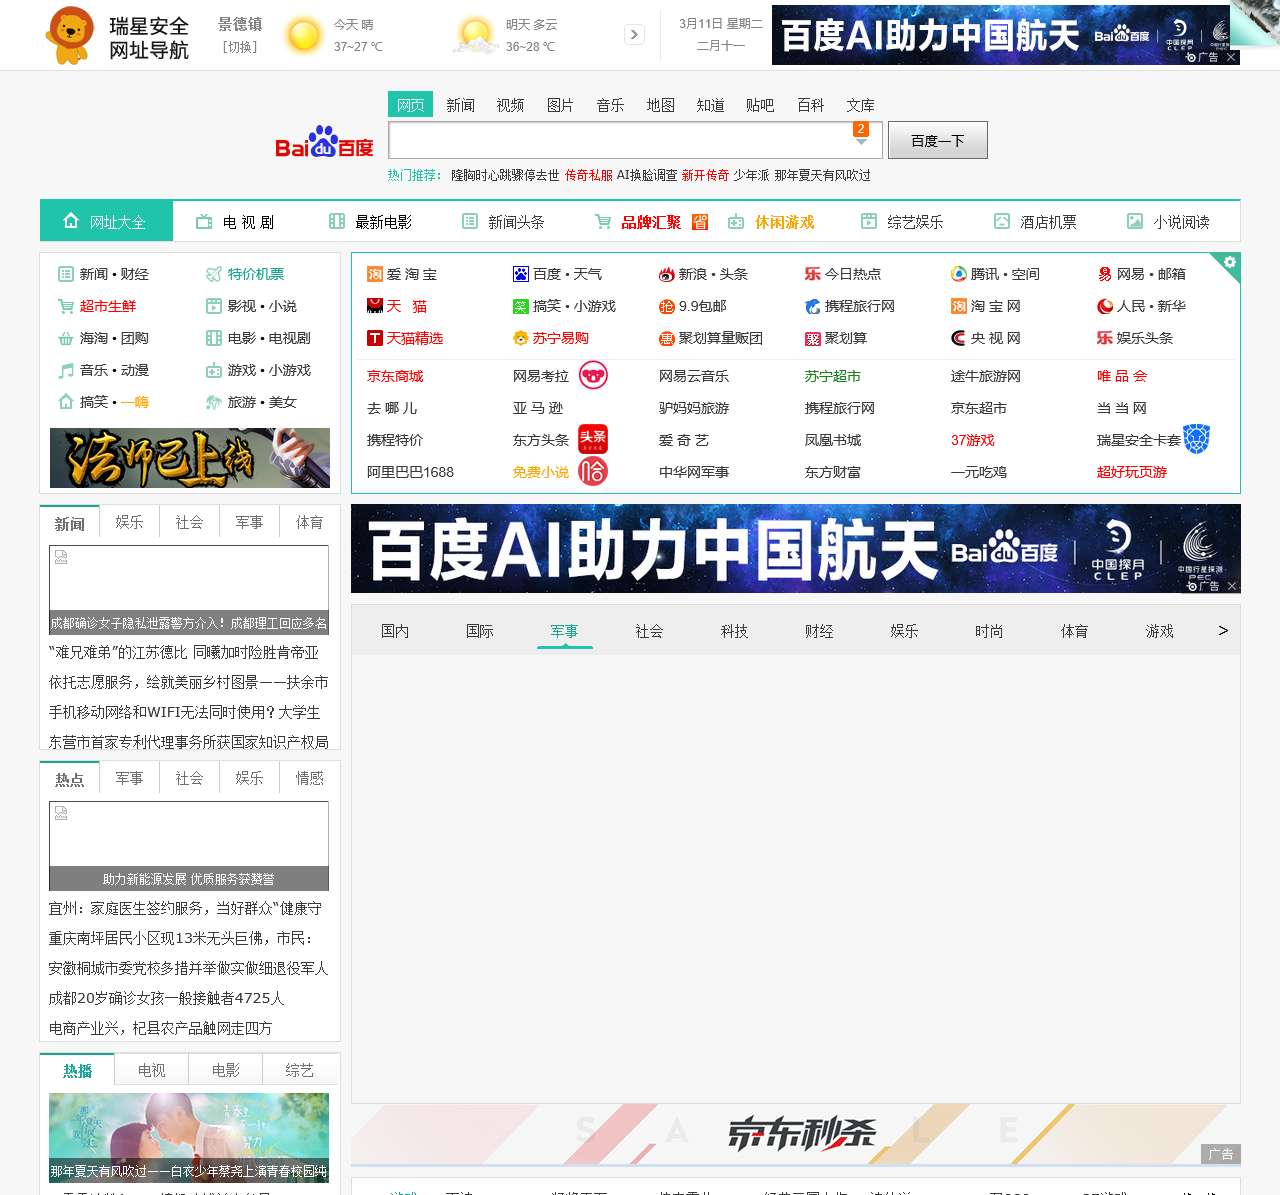Image resolution: width=1280 pixels, height=1195 pixels.
Task: Open the 法师已上线 game banner
Action: (190, 458)
